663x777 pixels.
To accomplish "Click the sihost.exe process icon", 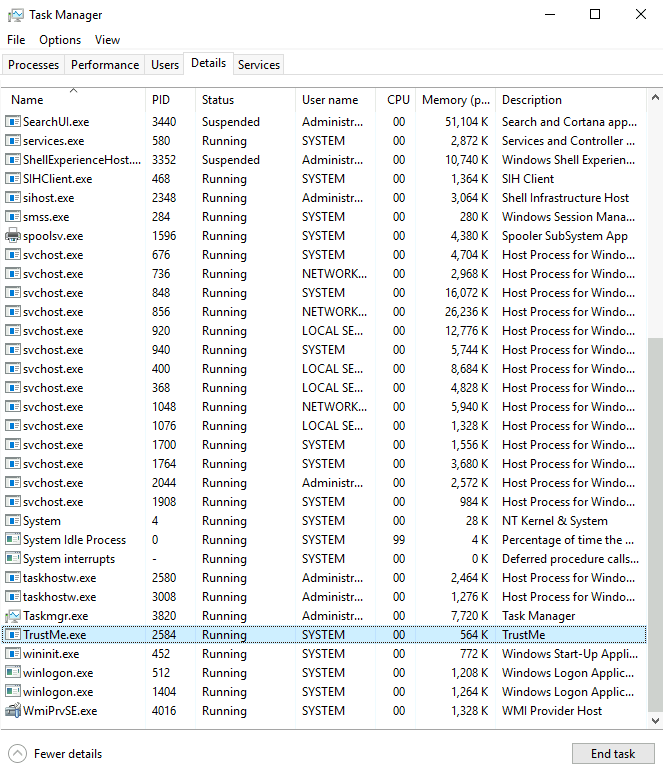I will [13, 198].
